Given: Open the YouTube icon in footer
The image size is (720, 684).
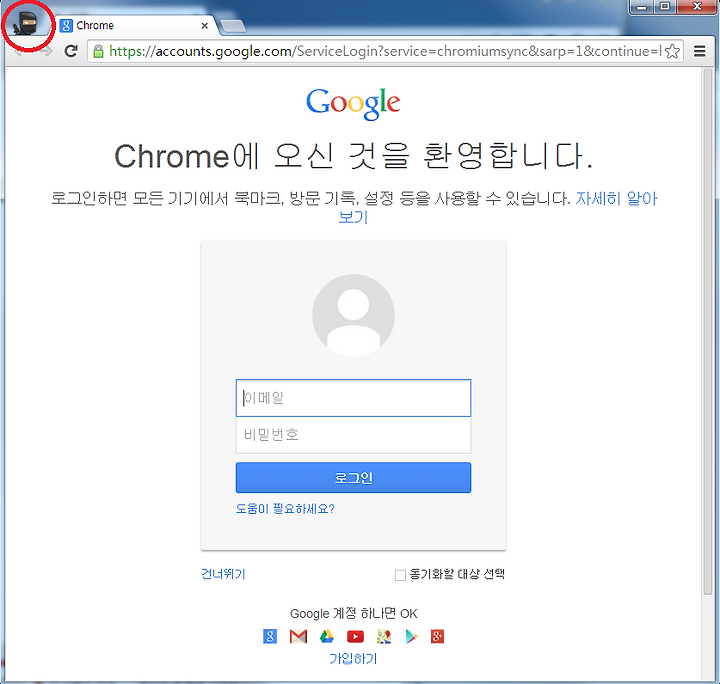Looking at the screenshot, I should pyautogui.click(x=355, y=636).
